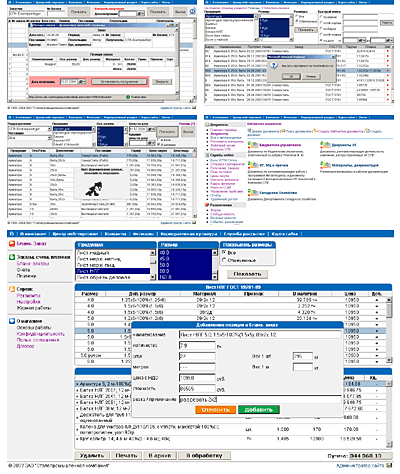The image size is (400, 474).
Task: Click the Развлечения heading icon
Action: click(207, 205)
